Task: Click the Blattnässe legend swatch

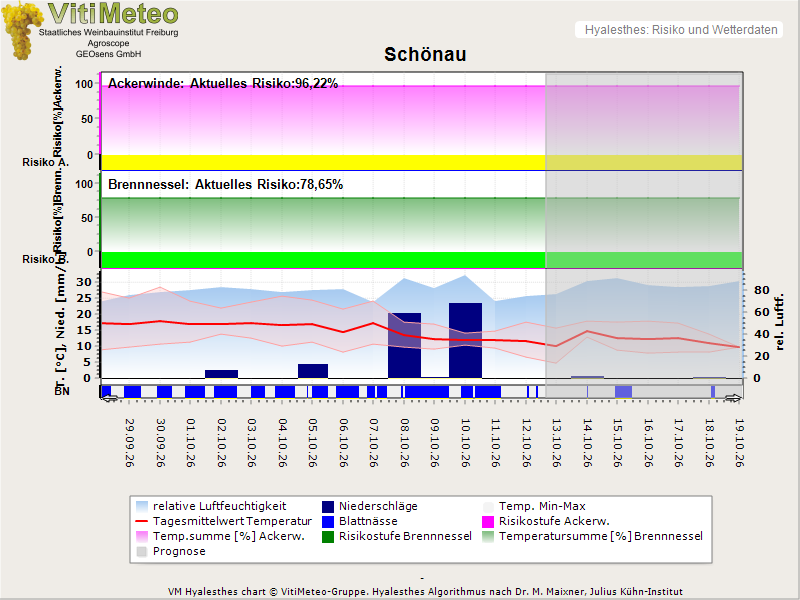Action: click(x=328, y=521)
